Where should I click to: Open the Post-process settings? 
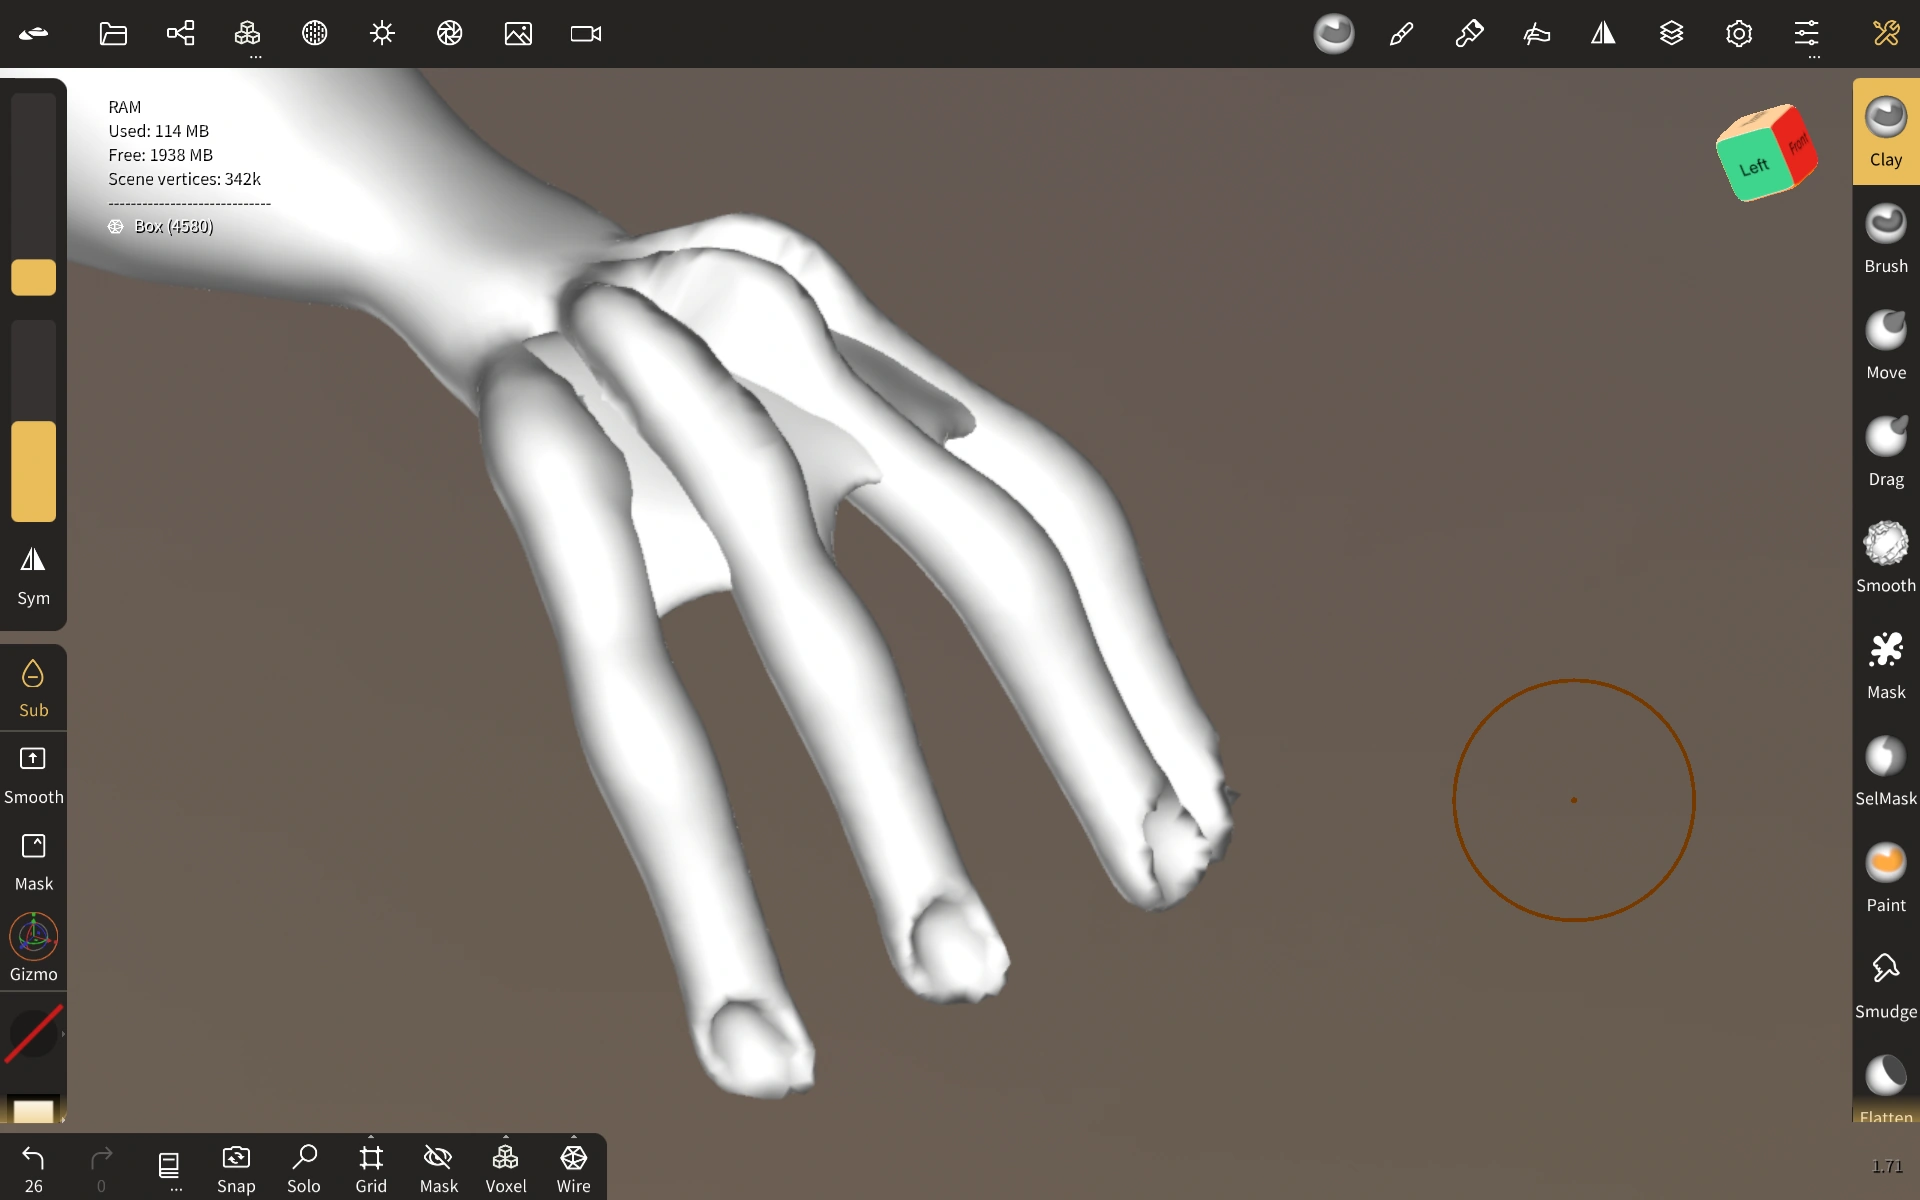448,33
